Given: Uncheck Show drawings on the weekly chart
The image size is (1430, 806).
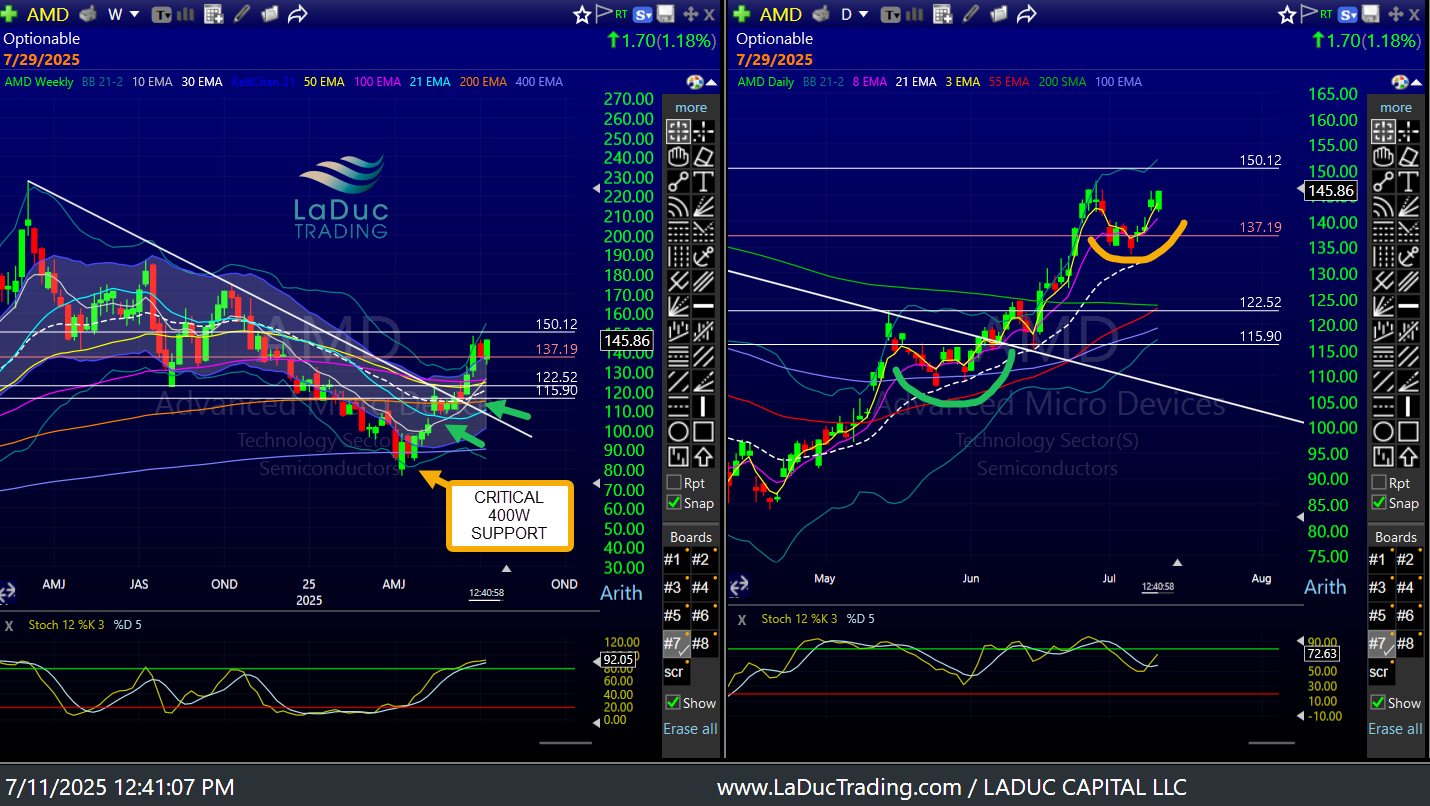Looking at the screenshot, I should tap(674, 703).
